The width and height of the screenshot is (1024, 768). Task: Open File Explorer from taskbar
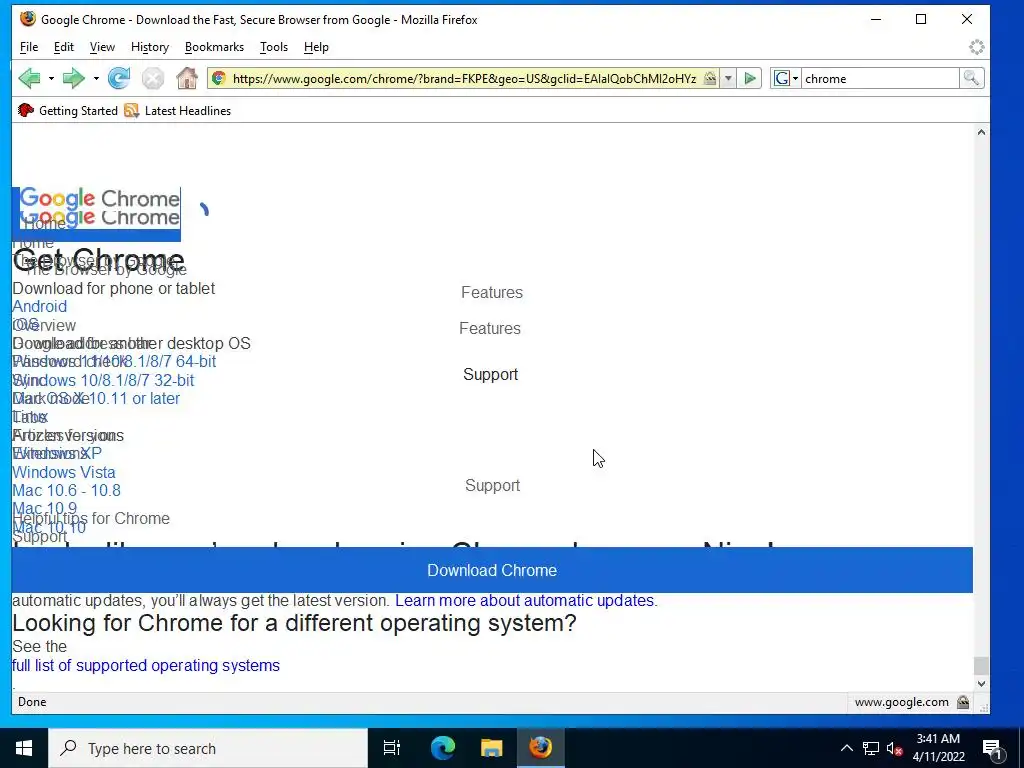pyautogui.click(x=491, y=748)
